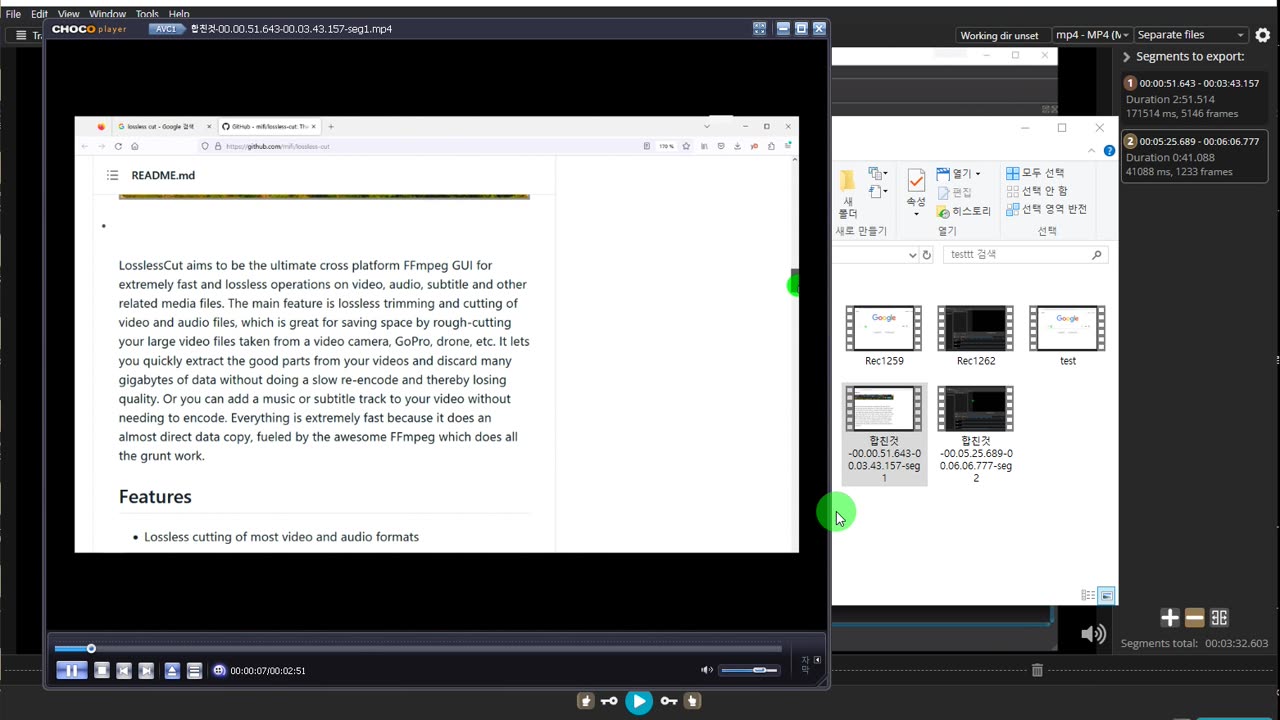This screenshot has height=720, width=1280.
Task: Adjust the CHOCO player volume slider
Action: point(750,670)
